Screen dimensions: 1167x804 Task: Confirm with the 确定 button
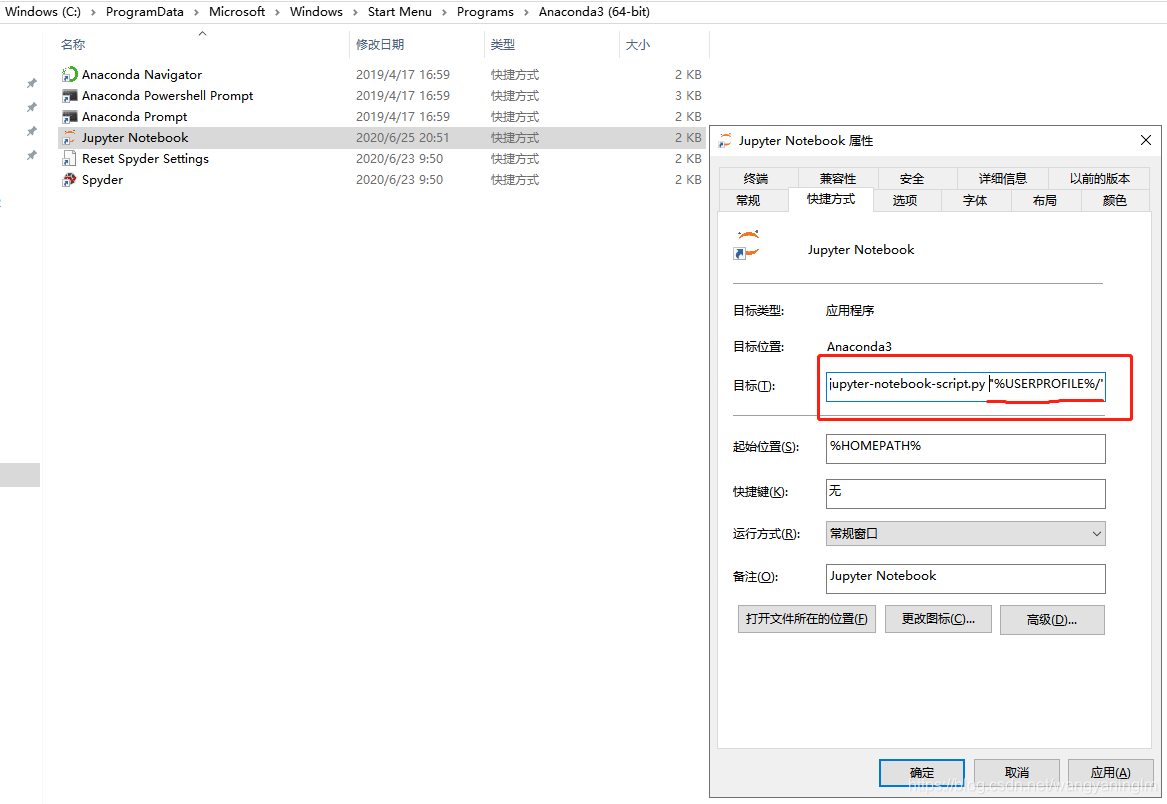921,773
